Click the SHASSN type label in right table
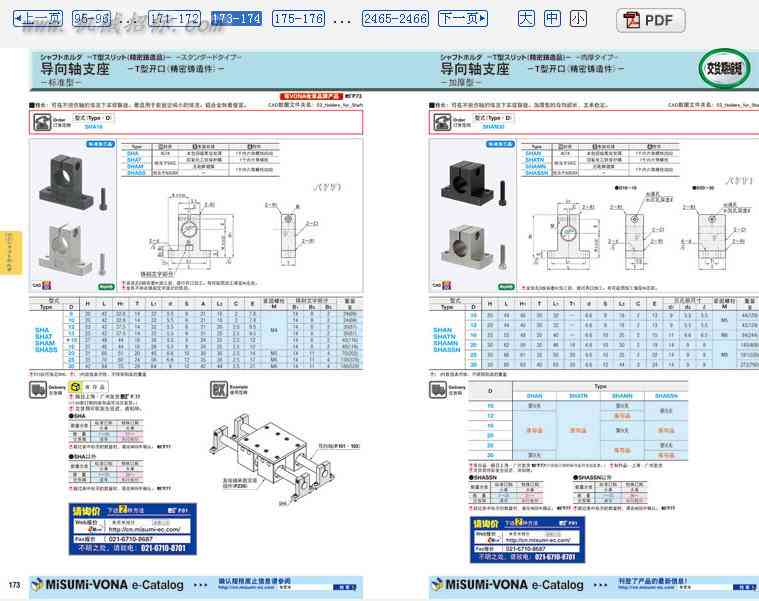Image resolution: width=759 pixels, height=601 pixels. point(447,349)
